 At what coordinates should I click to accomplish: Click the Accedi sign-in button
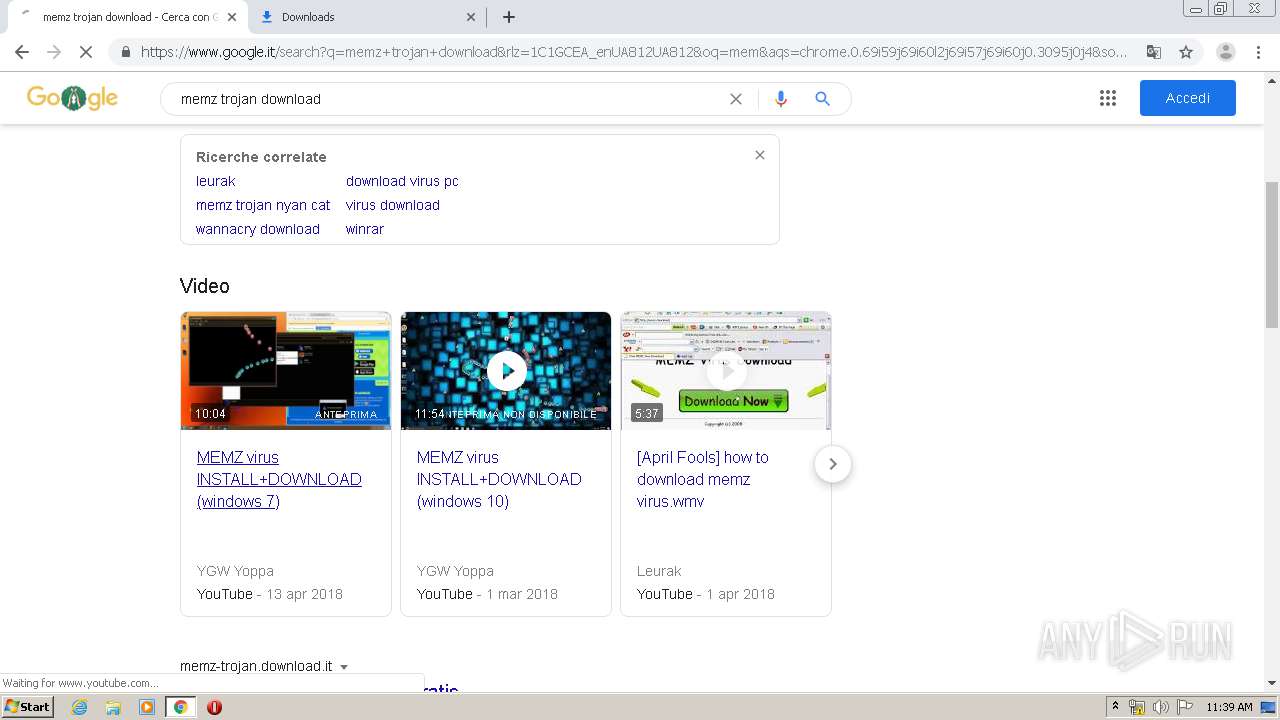coord(1188,98)
